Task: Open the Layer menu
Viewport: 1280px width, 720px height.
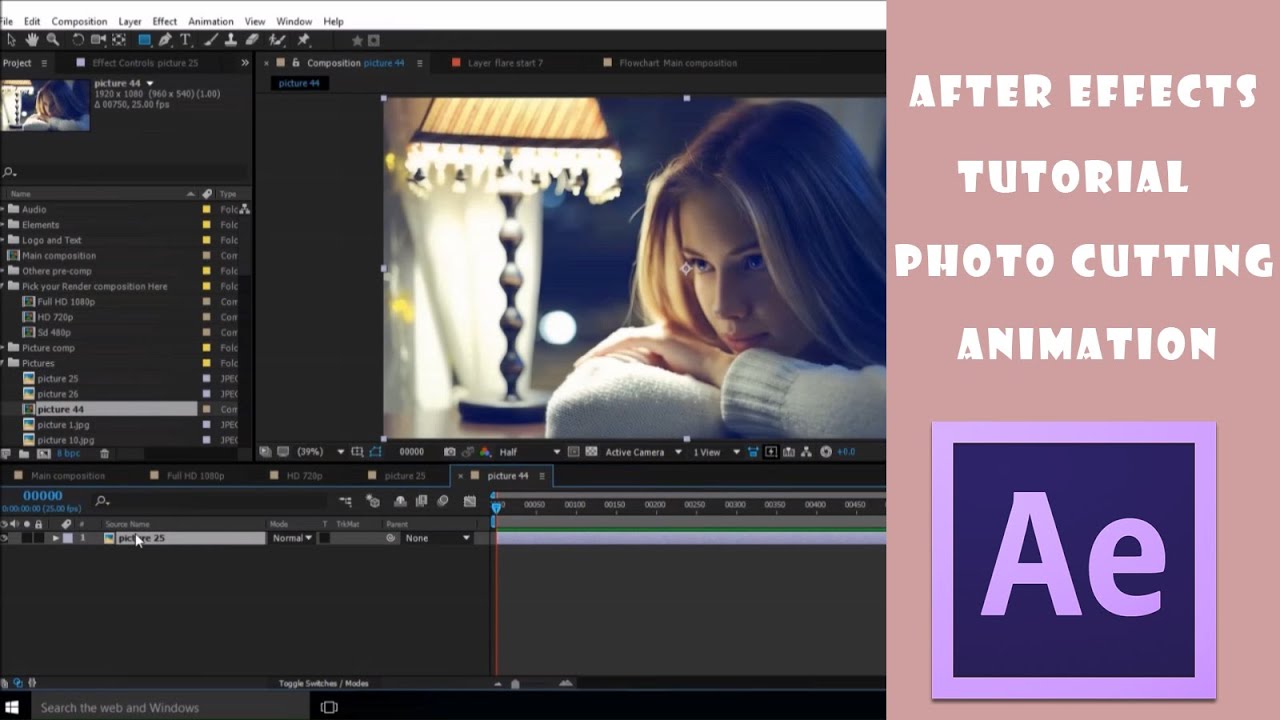Action: [x=130, y=21]
